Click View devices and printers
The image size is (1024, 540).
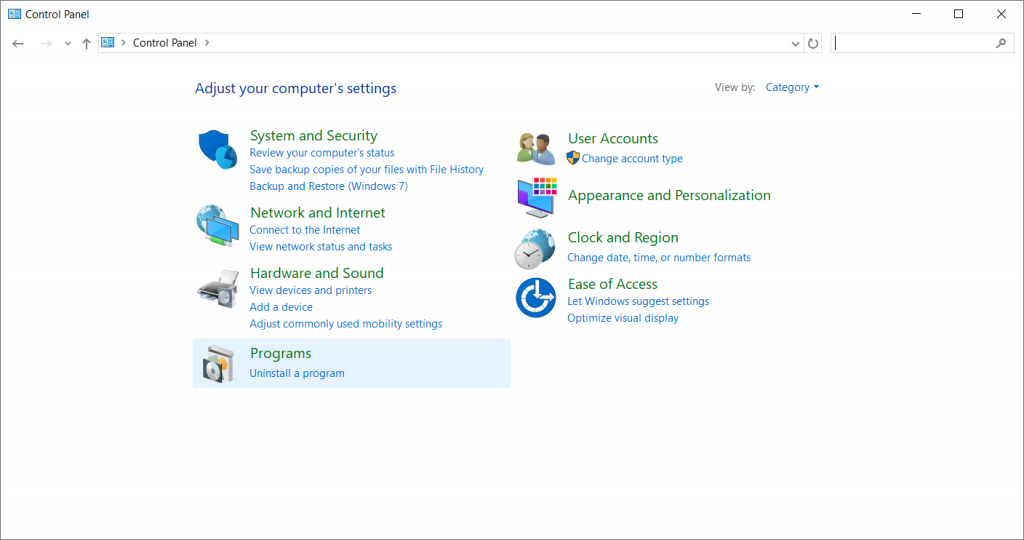coord(310,290)
